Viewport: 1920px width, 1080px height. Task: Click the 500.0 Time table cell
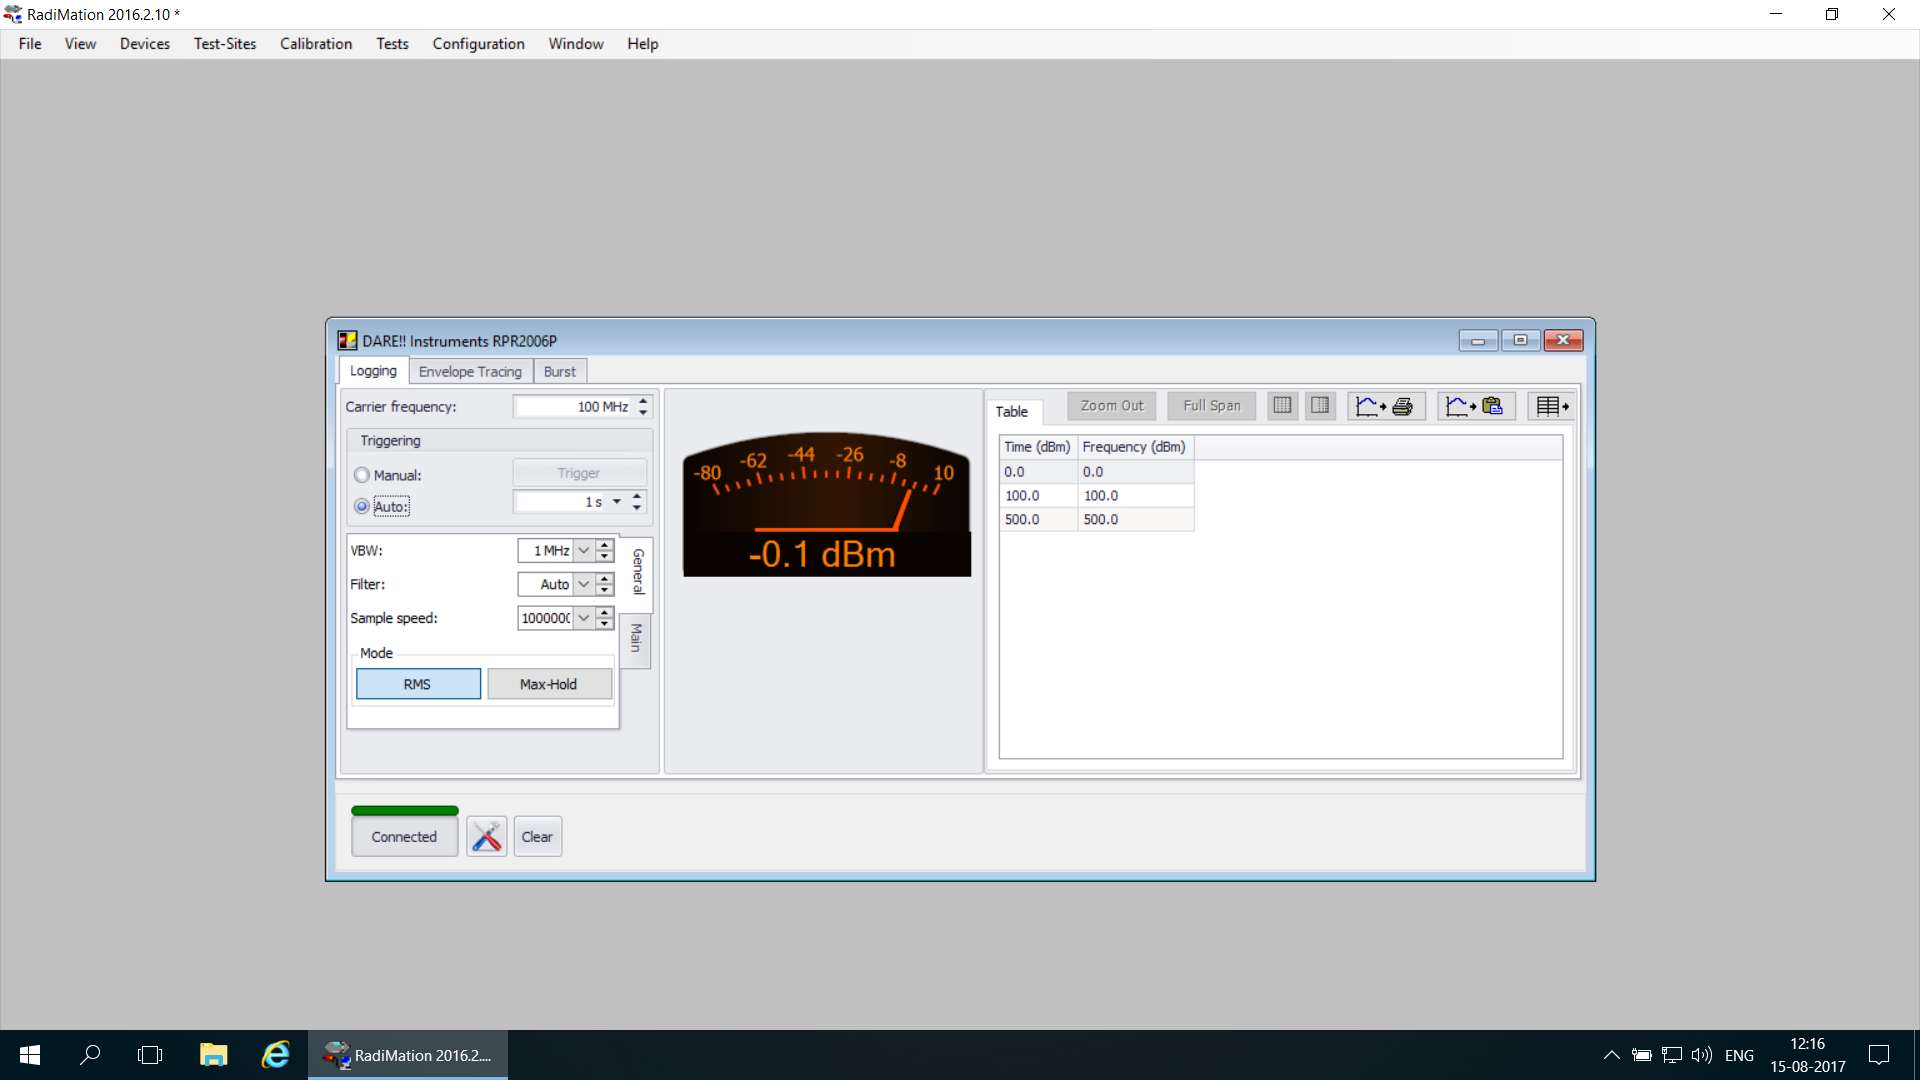click(x=1038, y=519)
